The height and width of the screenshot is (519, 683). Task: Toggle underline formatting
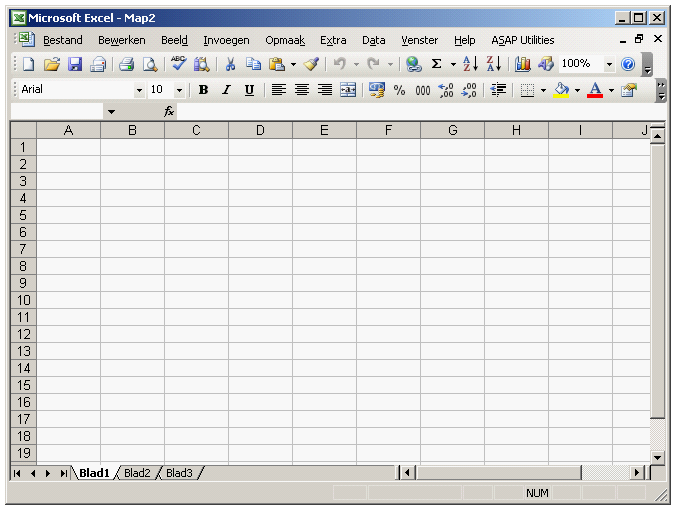point(249,90)
